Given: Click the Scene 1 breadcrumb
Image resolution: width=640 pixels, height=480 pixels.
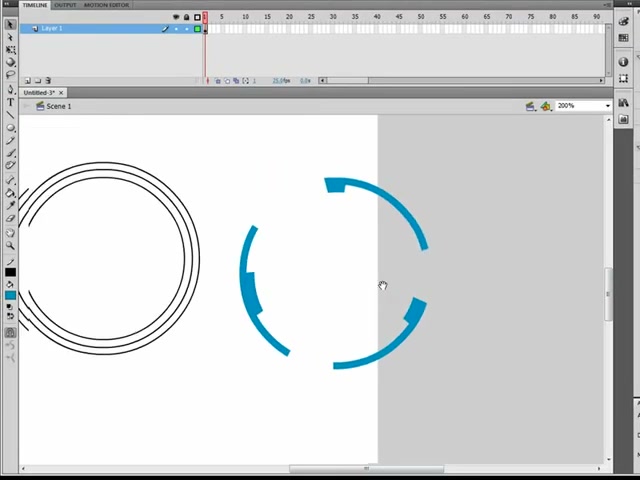Looking at the screenshot, I should click(53, 106).
